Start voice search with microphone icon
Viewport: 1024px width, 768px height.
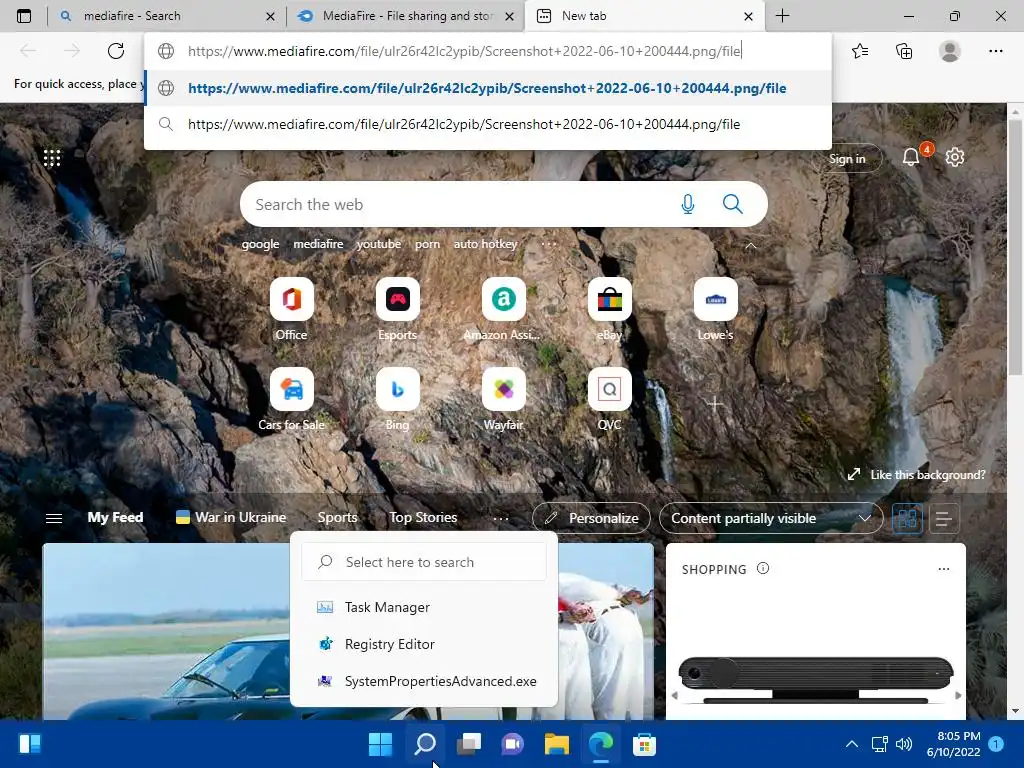[x=688, y=204]
